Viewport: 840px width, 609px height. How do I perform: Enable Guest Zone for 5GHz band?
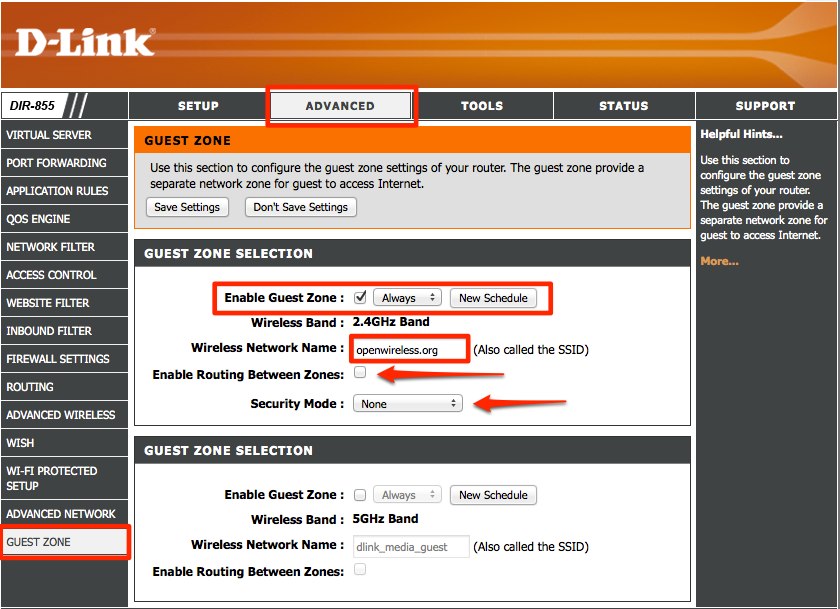point(360,494)
